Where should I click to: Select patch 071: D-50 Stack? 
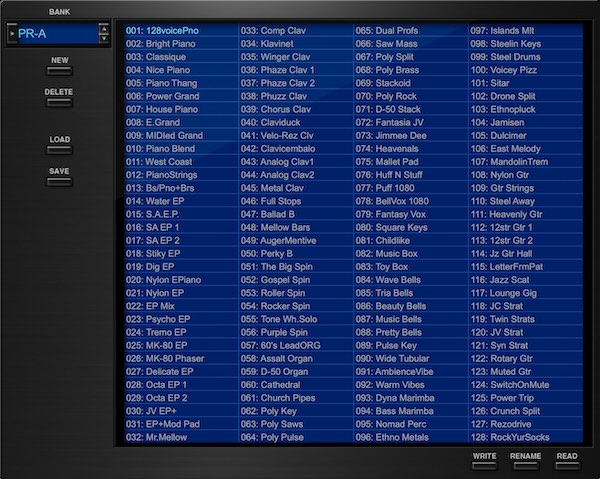[411, 109]
